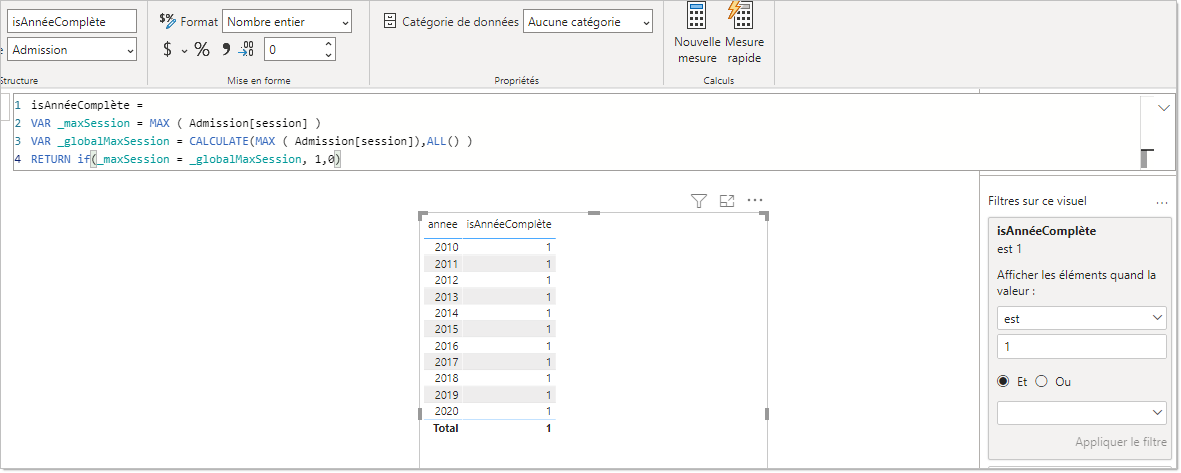Click the Total row label

pos(445,428)
